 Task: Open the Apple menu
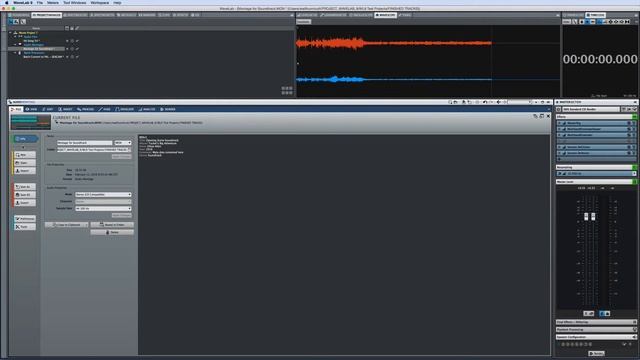coord(6,2)
